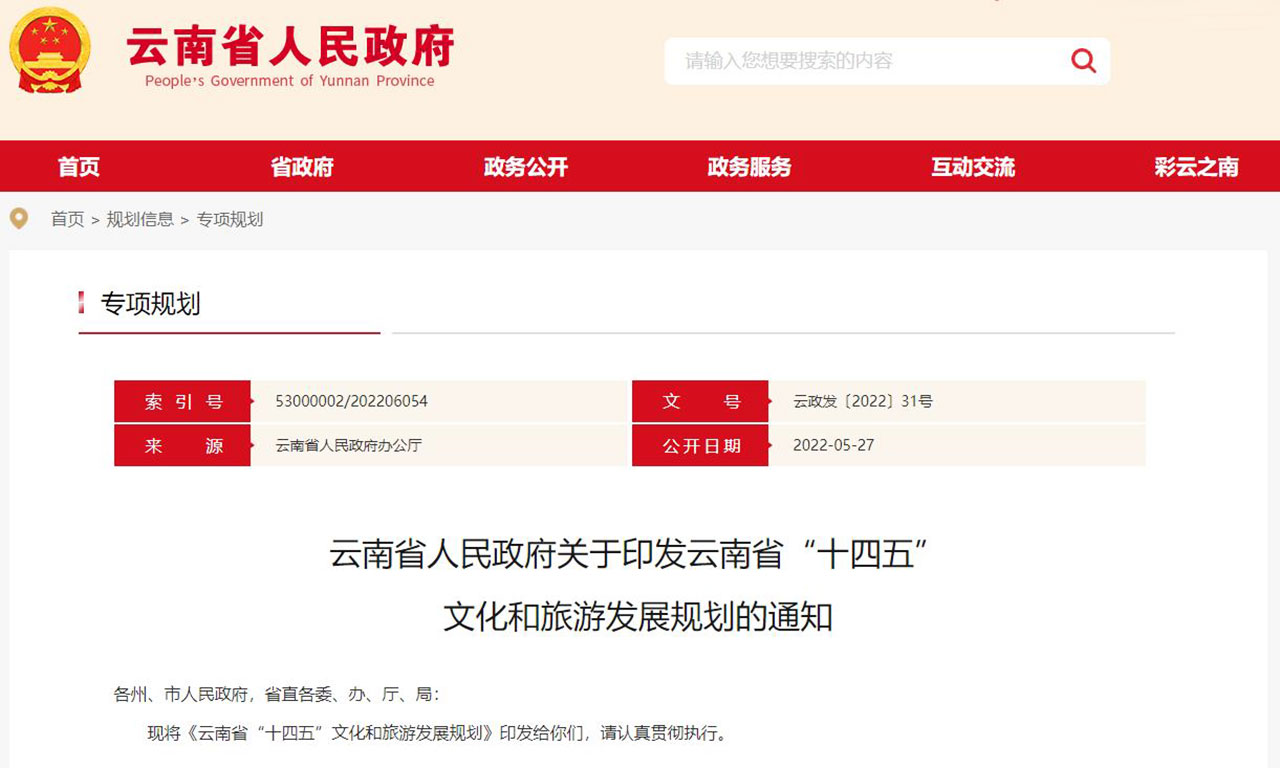
Task: Open the 省政府 menu item
Action: pos(302,167)
